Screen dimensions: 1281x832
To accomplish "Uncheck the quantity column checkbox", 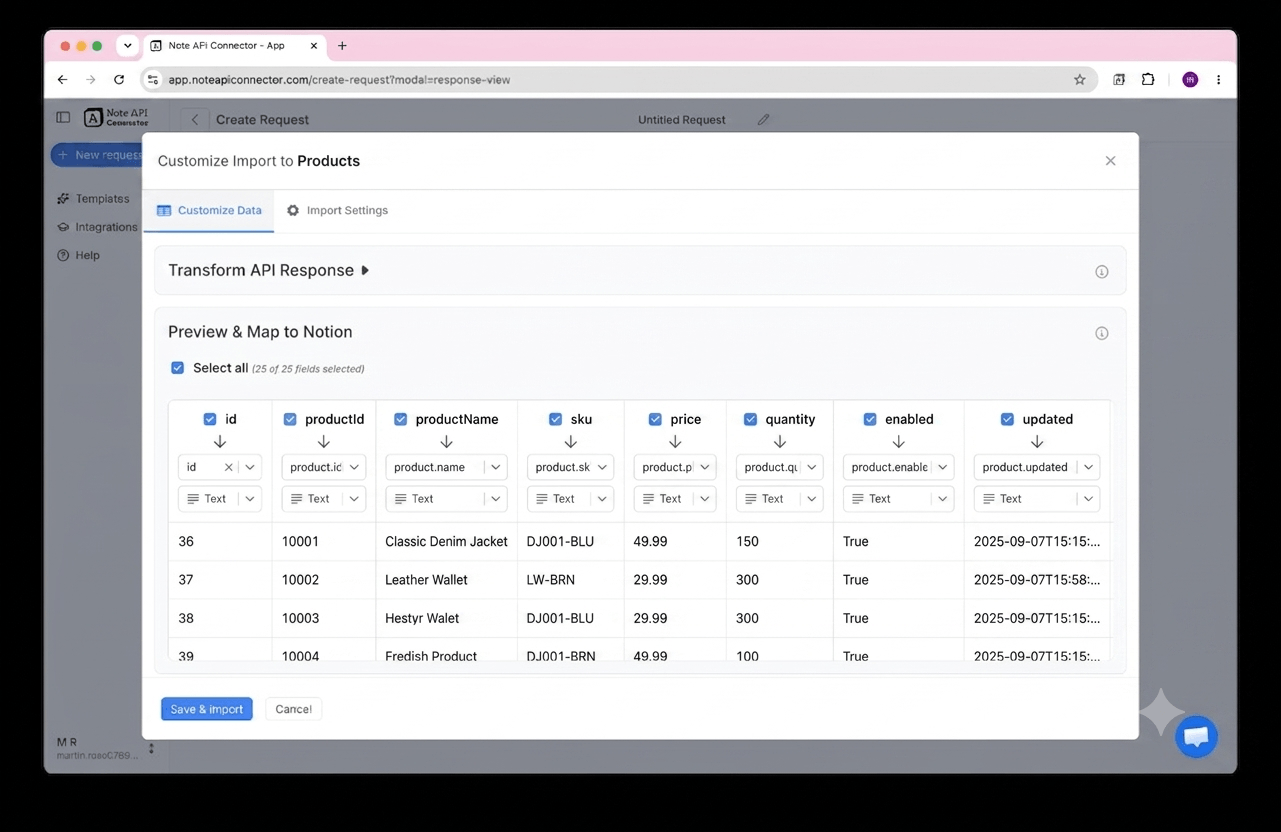I will pyautogui.click(x=750, y=419).
